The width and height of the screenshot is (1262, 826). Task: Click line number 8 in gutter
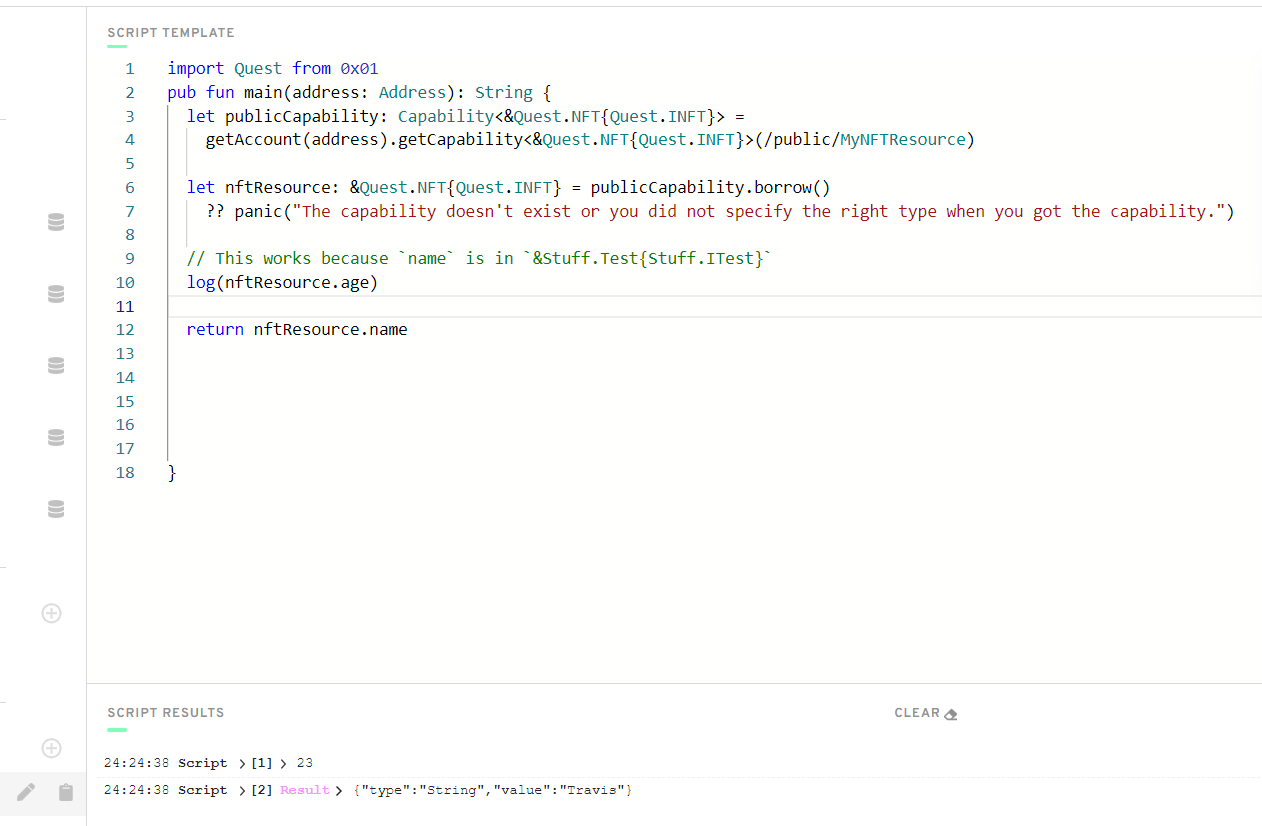tap(129, 235)
